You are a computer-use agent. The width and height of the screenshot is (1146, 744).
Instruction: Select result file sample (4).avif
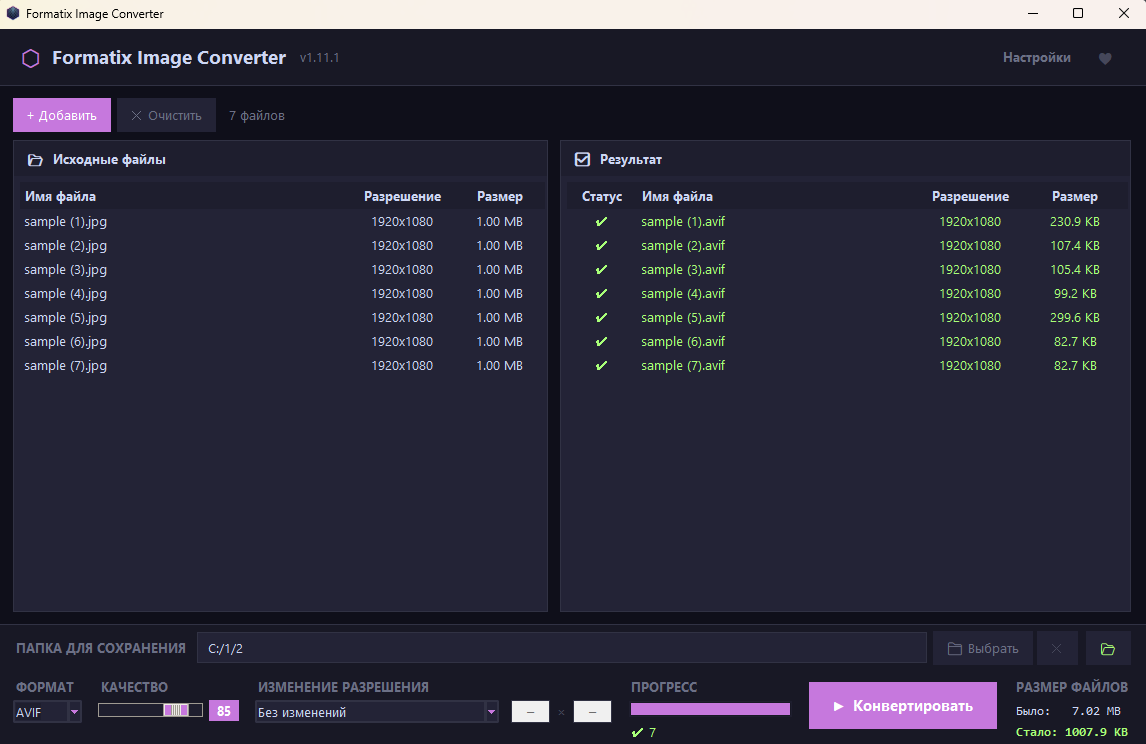point(846,294)
